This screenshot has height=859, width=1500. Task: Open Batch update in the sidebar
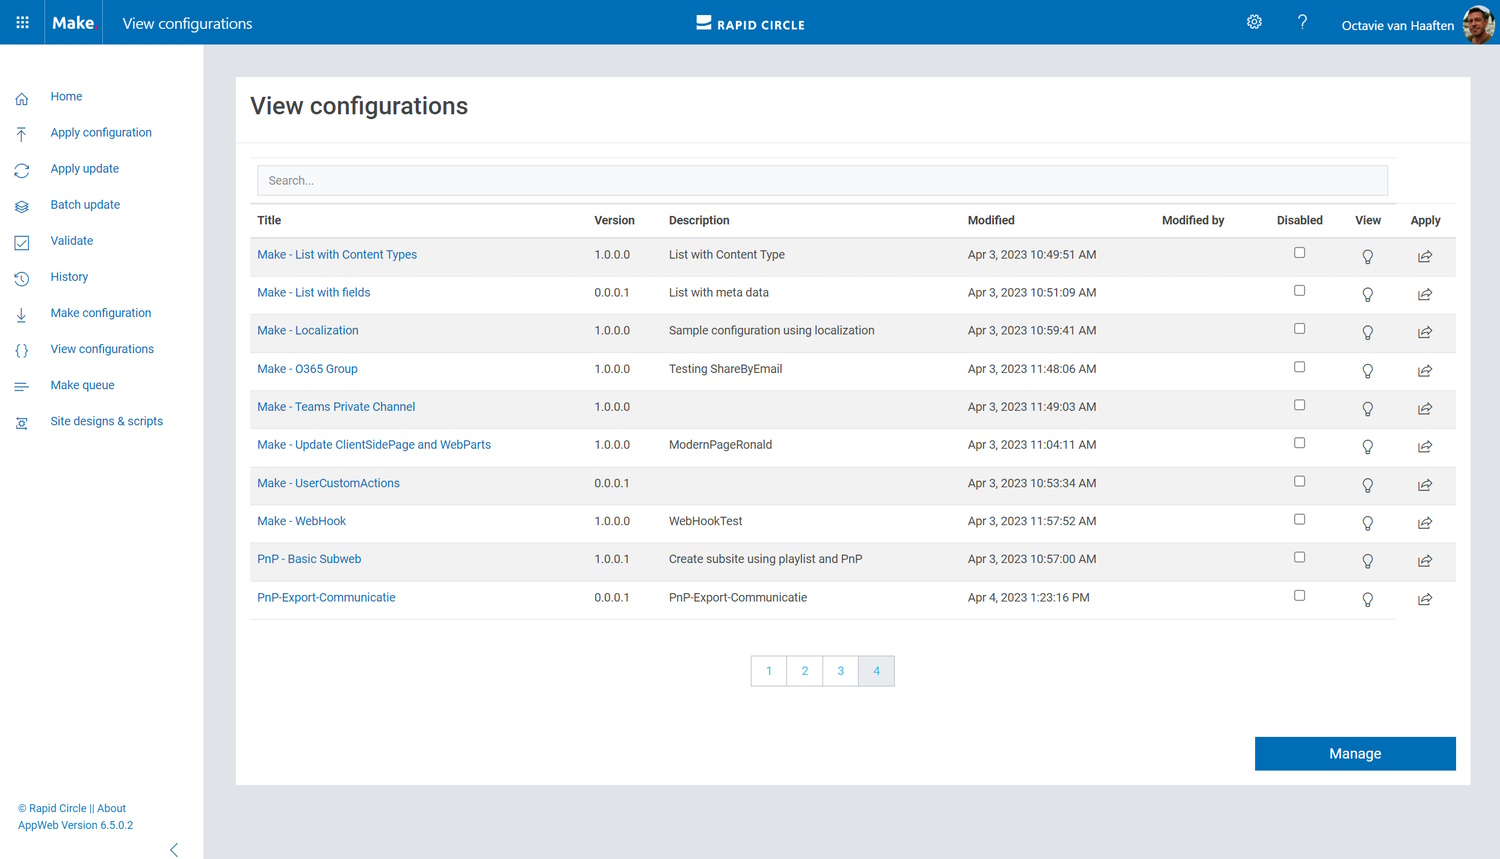(x=85, y=205)
